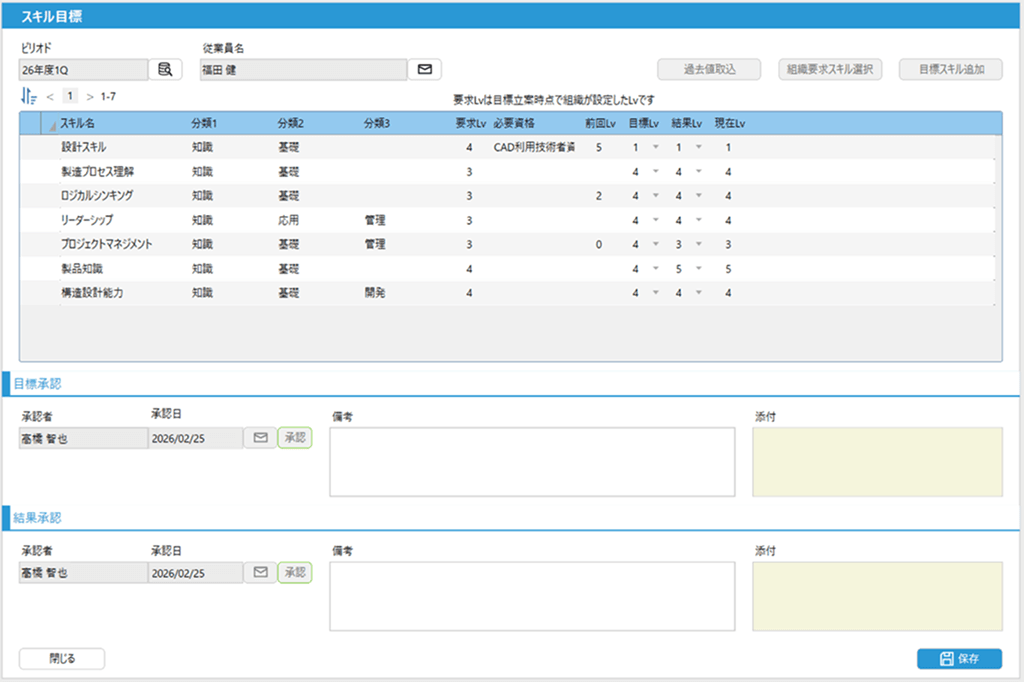Click the 添付 attachment area under 結果承認
The height and width of the screenshot is (682, 1024).
pos(877,596)
